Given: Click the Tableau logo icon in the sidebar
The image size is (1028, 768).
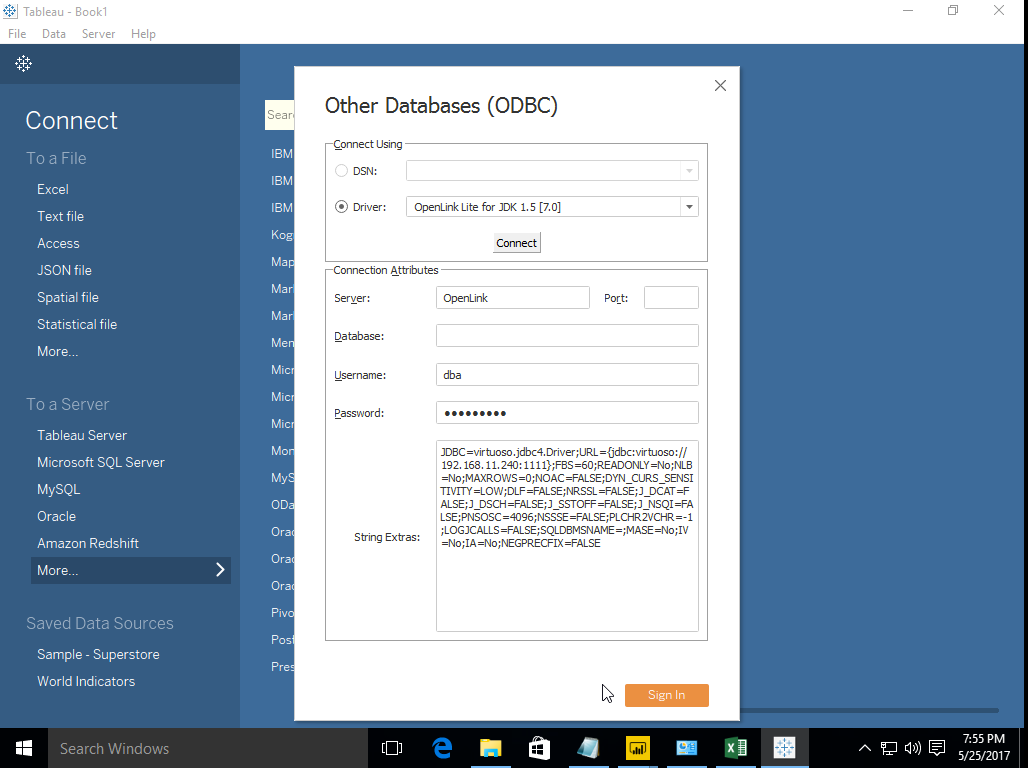Looking at the screenshot, I should tap(24, 64).
